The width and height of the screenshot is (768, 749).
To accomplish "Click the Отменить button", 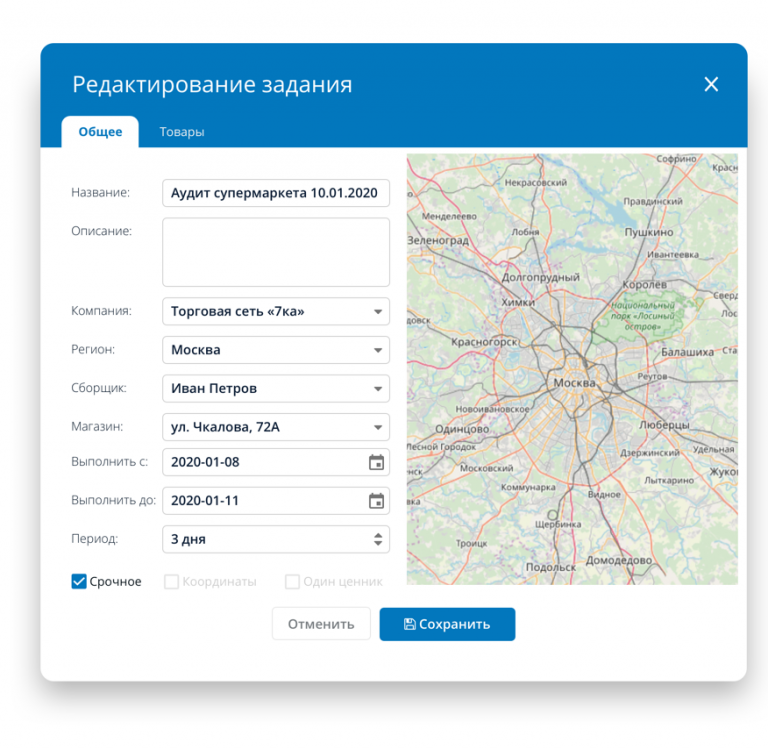I will [x=321, y=624].
